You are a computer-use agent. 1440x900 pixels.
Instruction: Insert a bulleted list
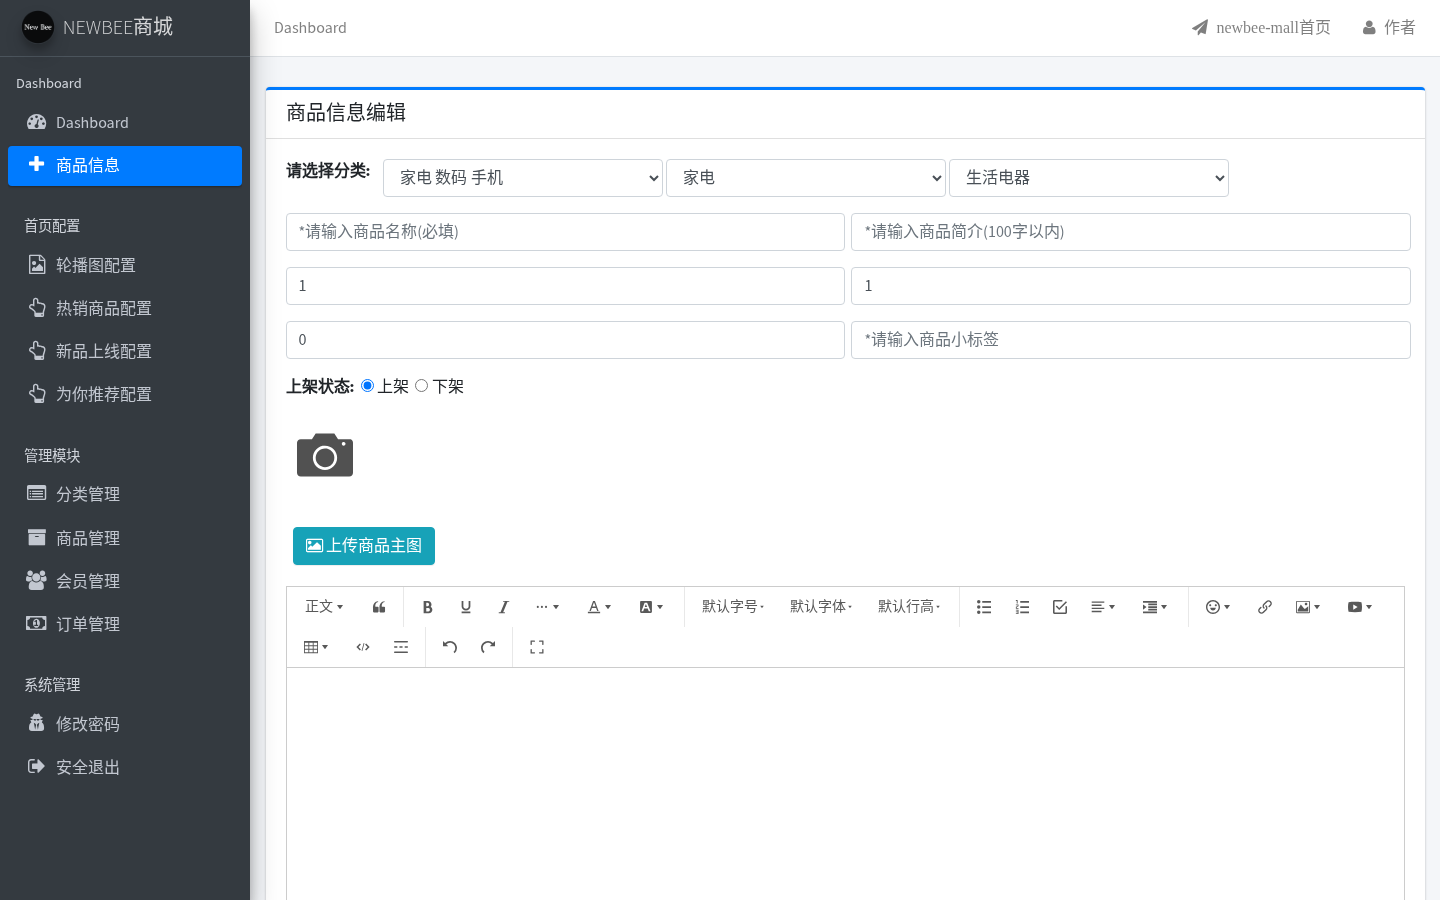[x=984, y=607]
